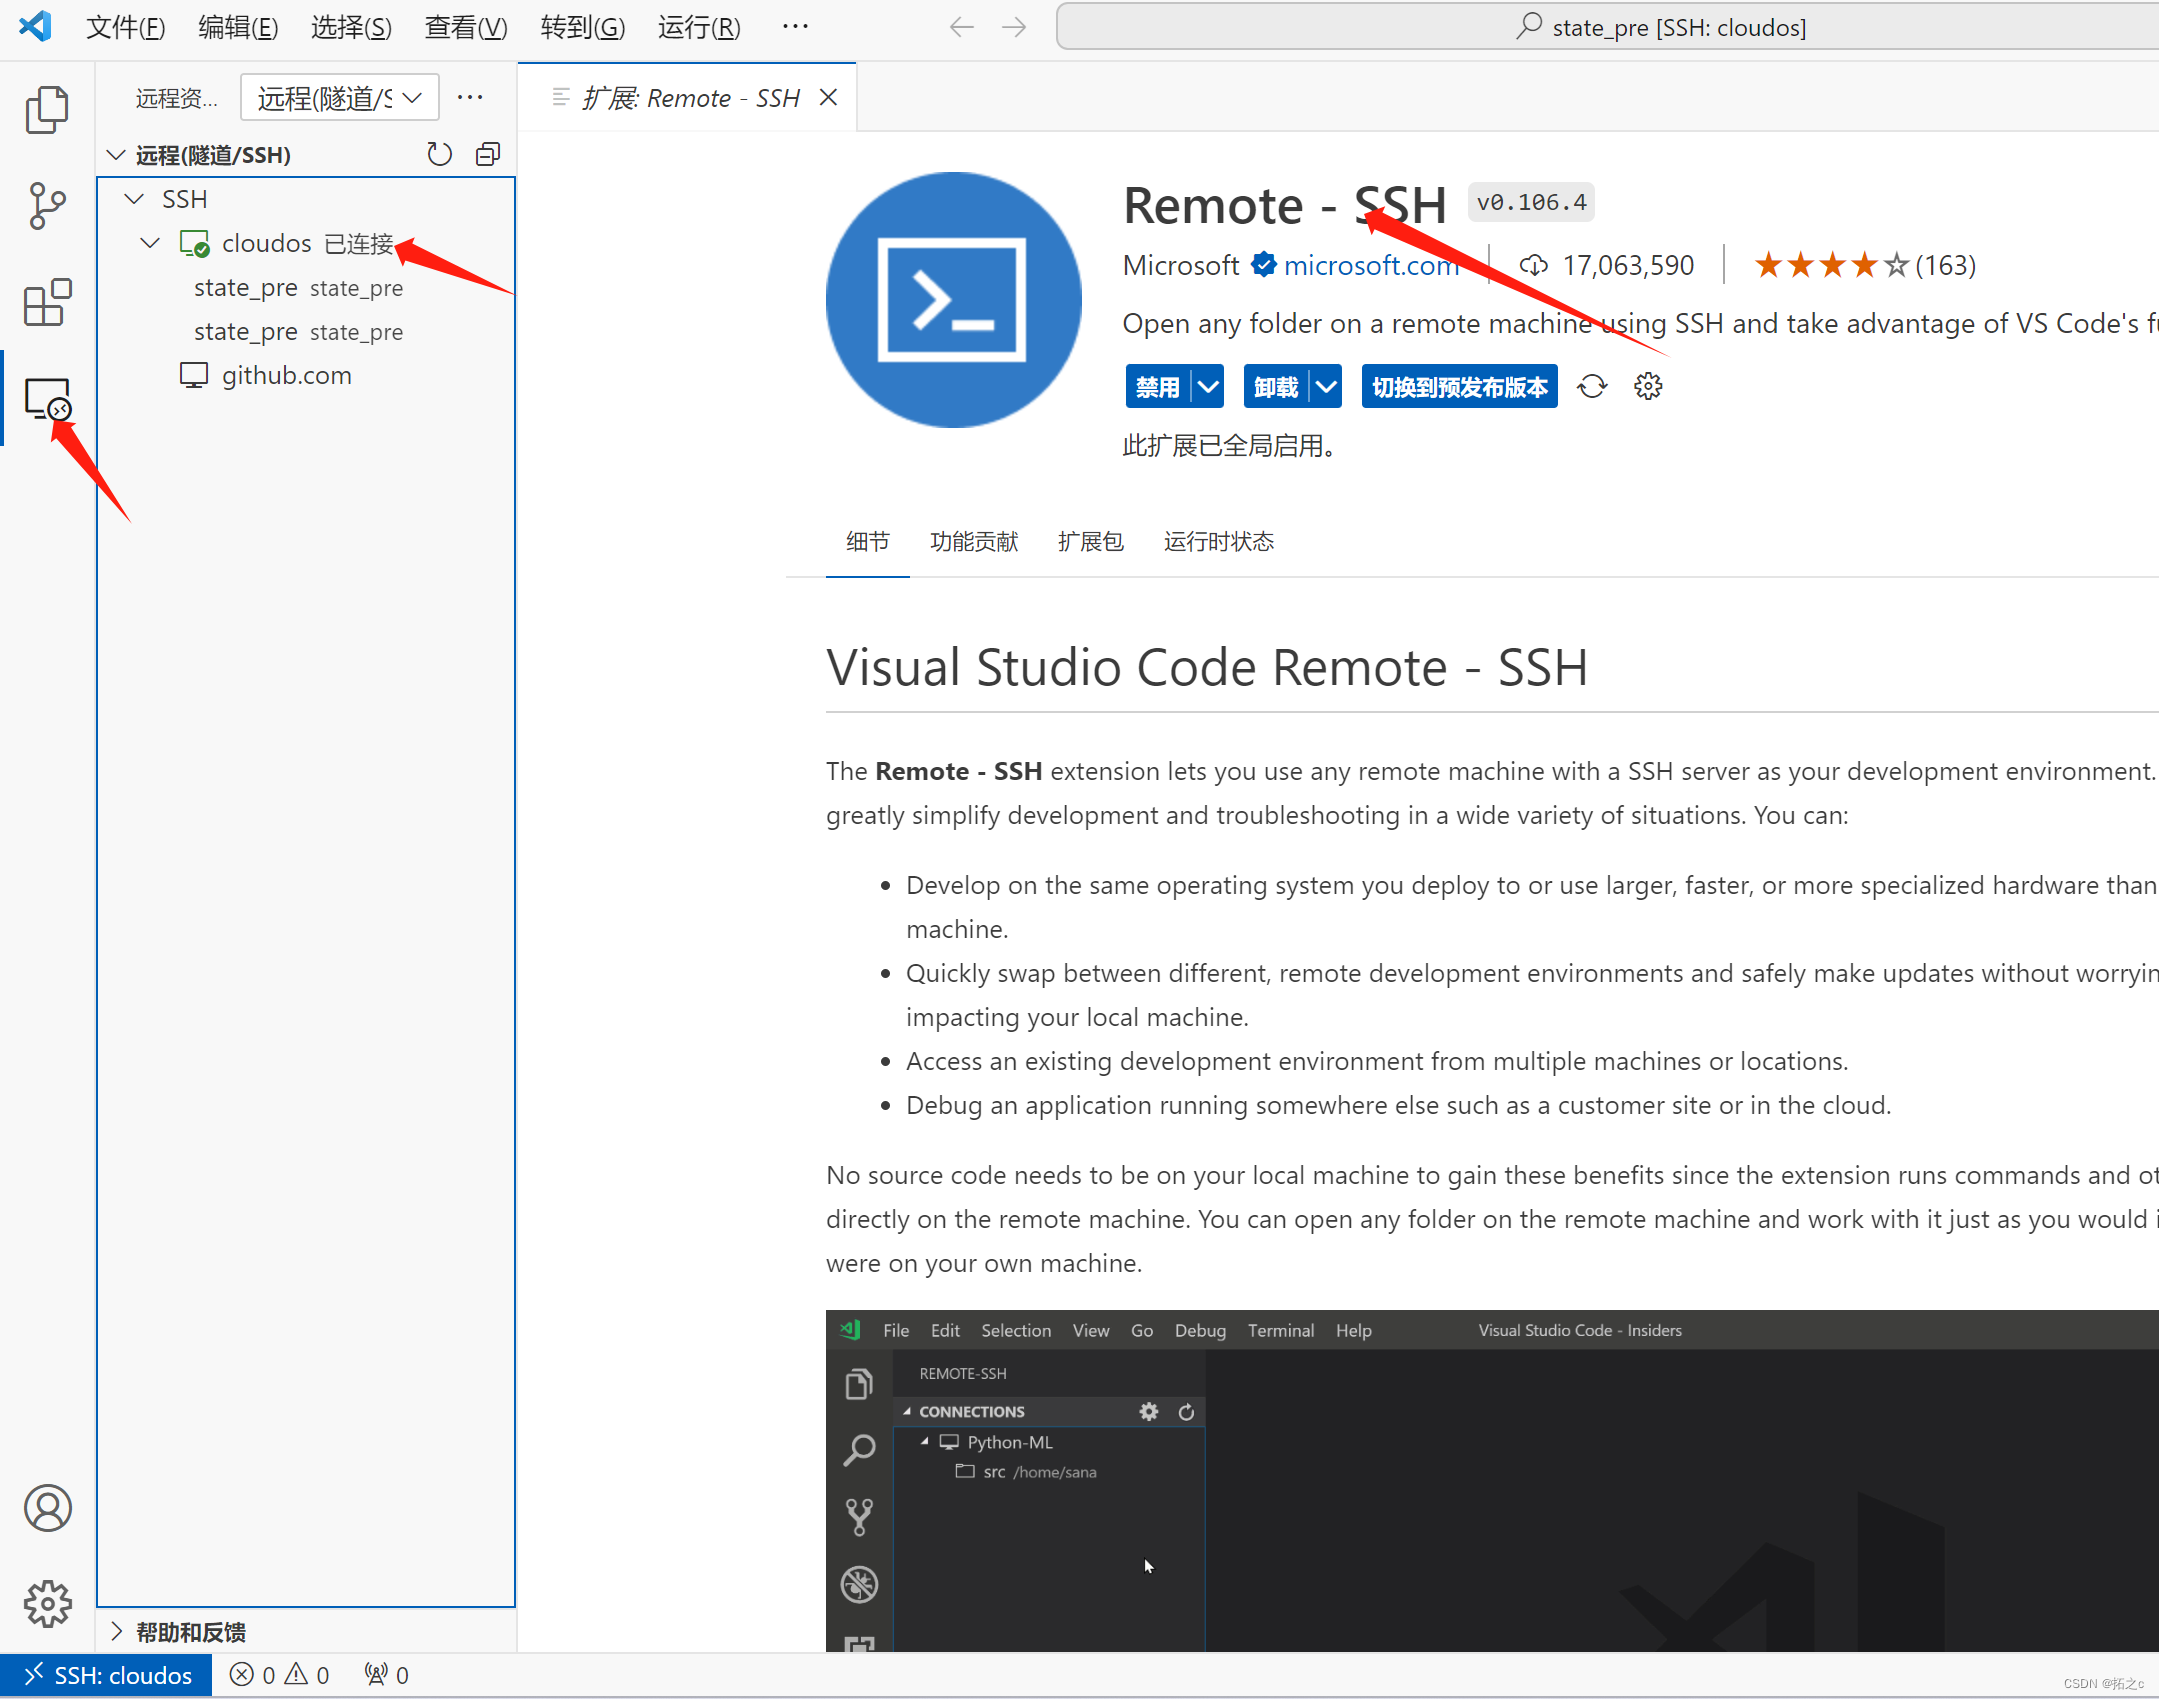This screenshot has width=2159, height=1699.
Task: Open the 查看(V) menu
Action: (466, 27)
